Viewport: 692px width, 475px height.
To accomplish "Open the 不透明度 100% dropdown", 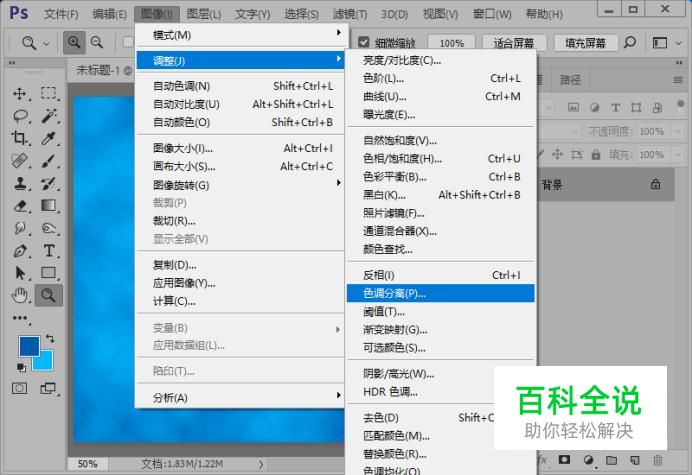I will pos(677,131).
